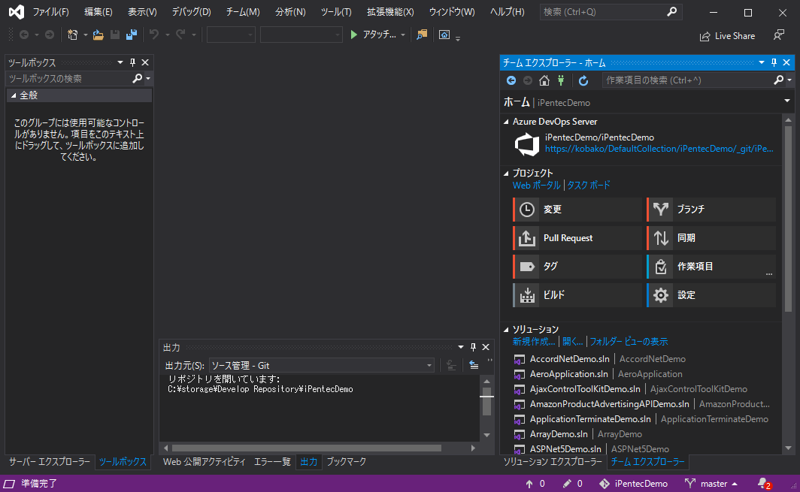800x492 pixels.
Task: Click フォルダー ビューの表示 link
Action: click(629, 341)
